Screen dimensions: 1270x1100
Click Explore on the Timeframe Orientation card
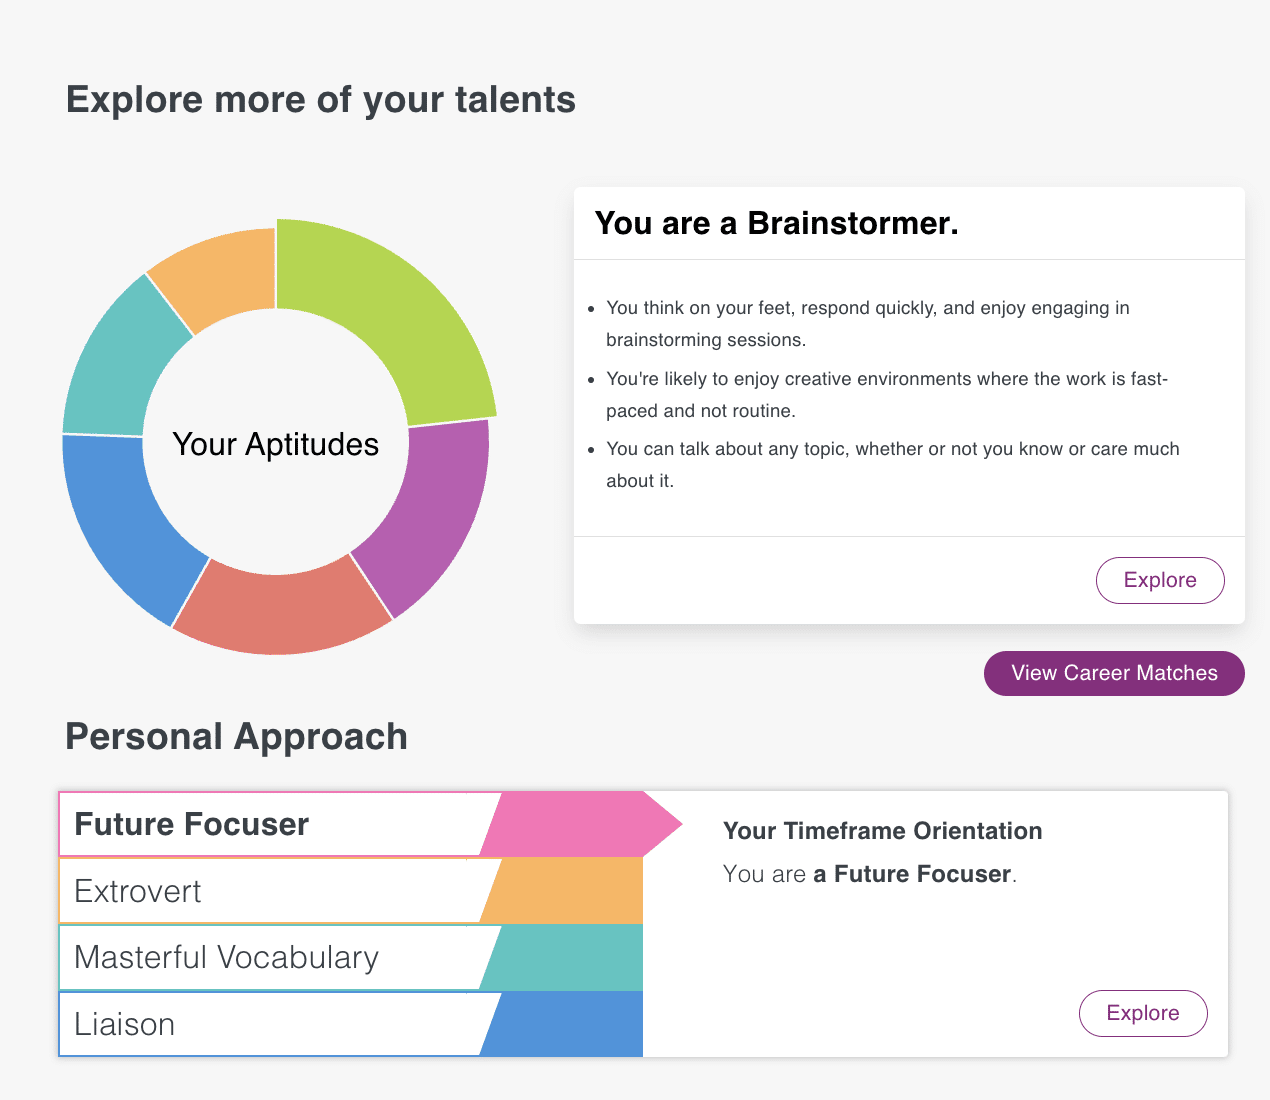click(1143, 1013)
